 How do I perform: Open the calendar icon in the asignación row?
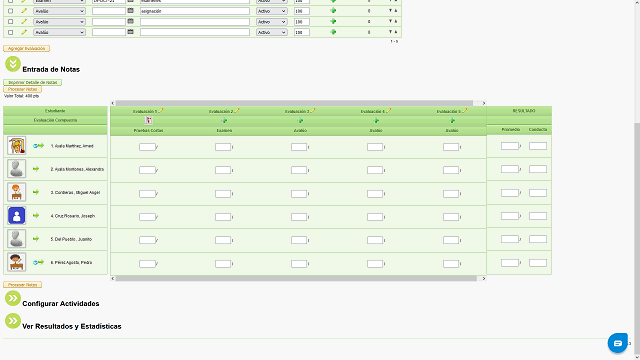click(131, 11)
